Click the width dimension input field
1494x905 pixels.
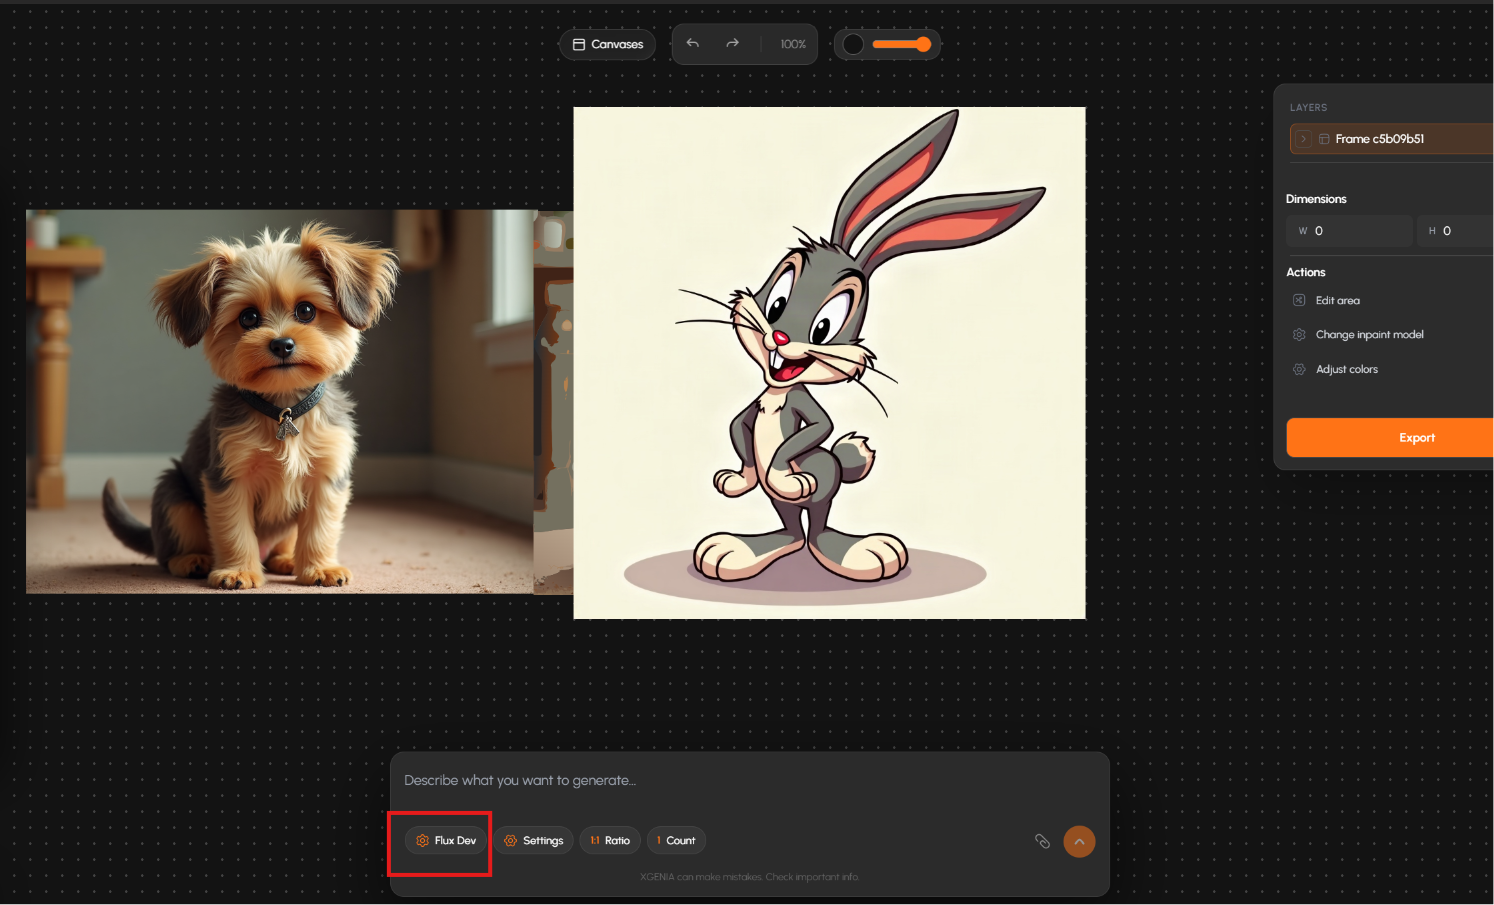(1350, 231)
